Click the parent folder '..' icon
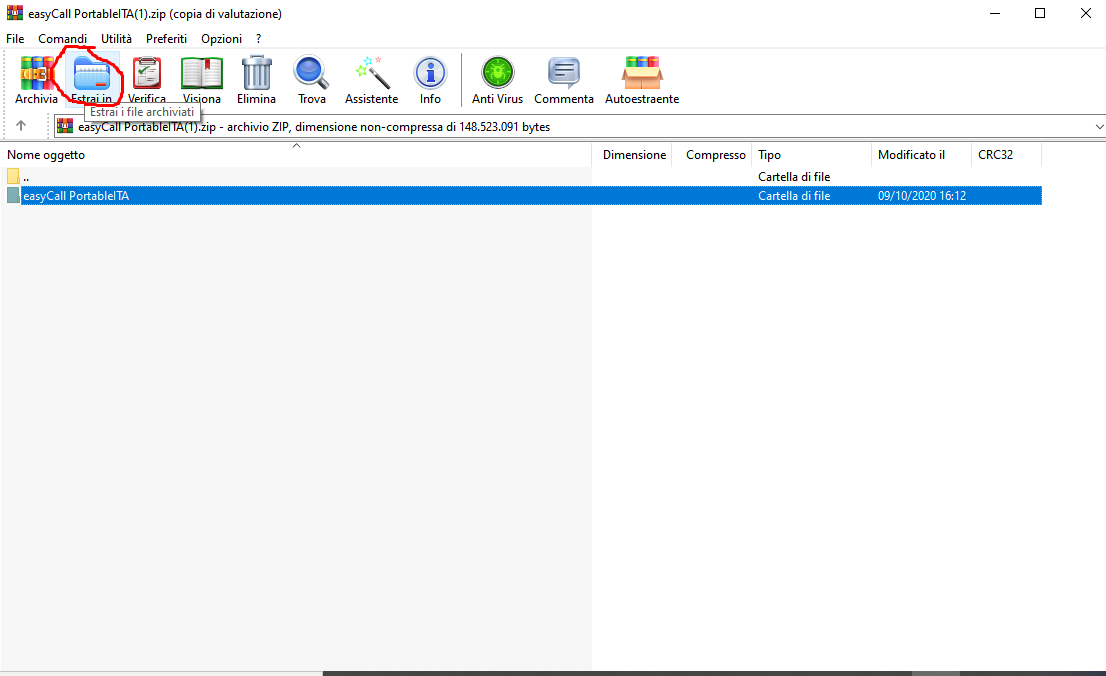The image size is (1106, 676). 13,176
